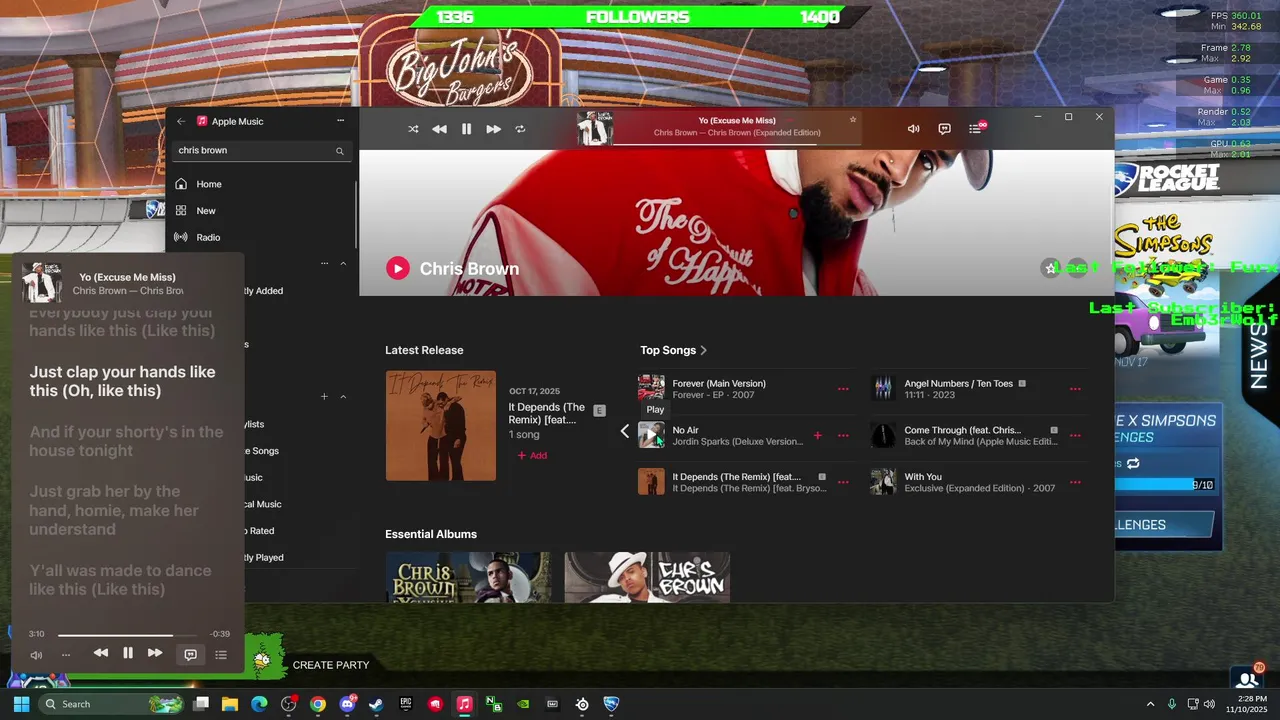This screenshot has height=720, width=1280.
Task: Open the Windows Start menu
Action: 21,704
